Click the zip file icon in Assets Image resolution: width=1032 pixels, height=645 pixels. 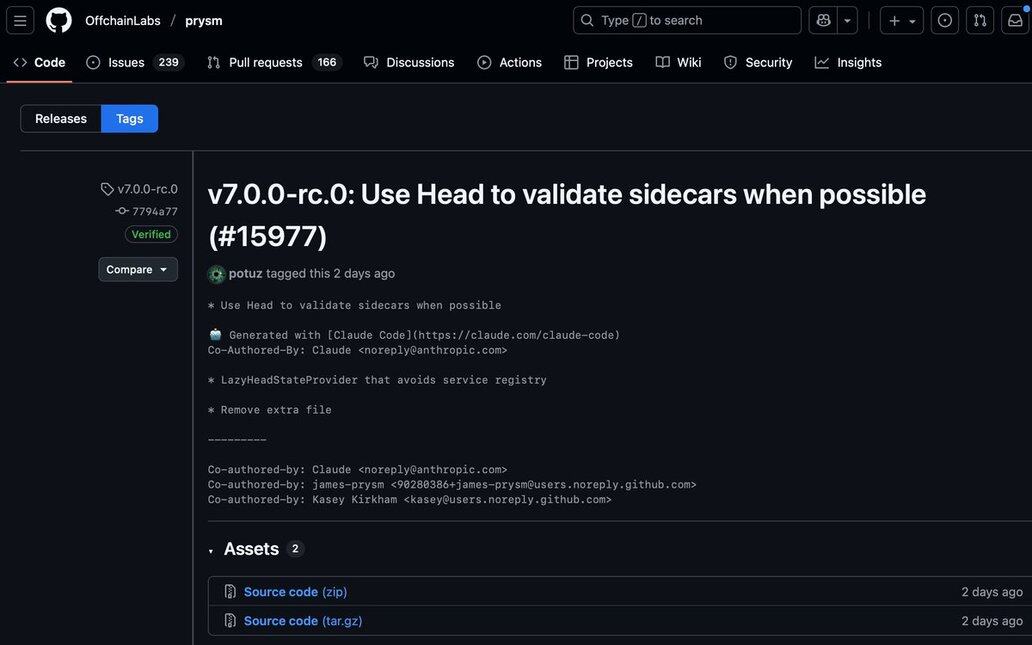[x=230, y=592]
